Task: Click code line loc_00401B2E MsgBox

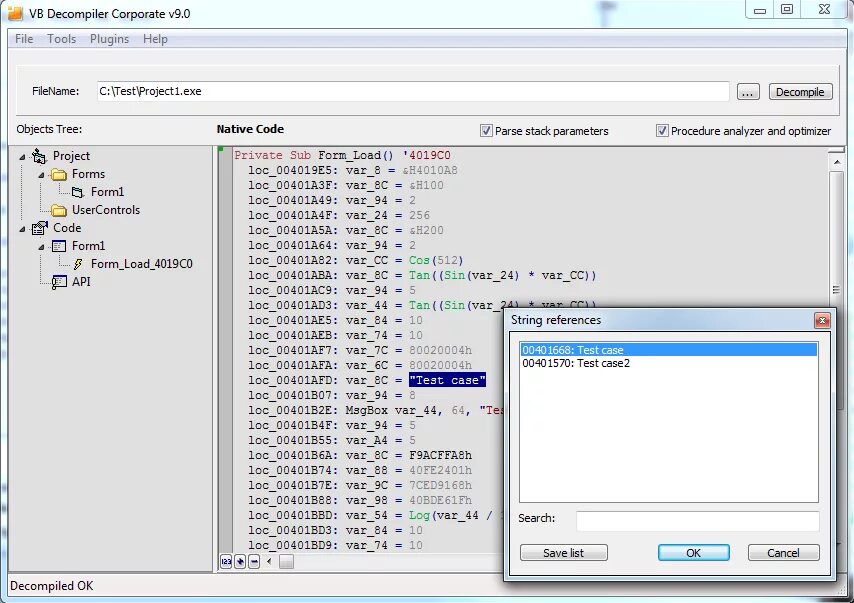Action: (376, 410)
